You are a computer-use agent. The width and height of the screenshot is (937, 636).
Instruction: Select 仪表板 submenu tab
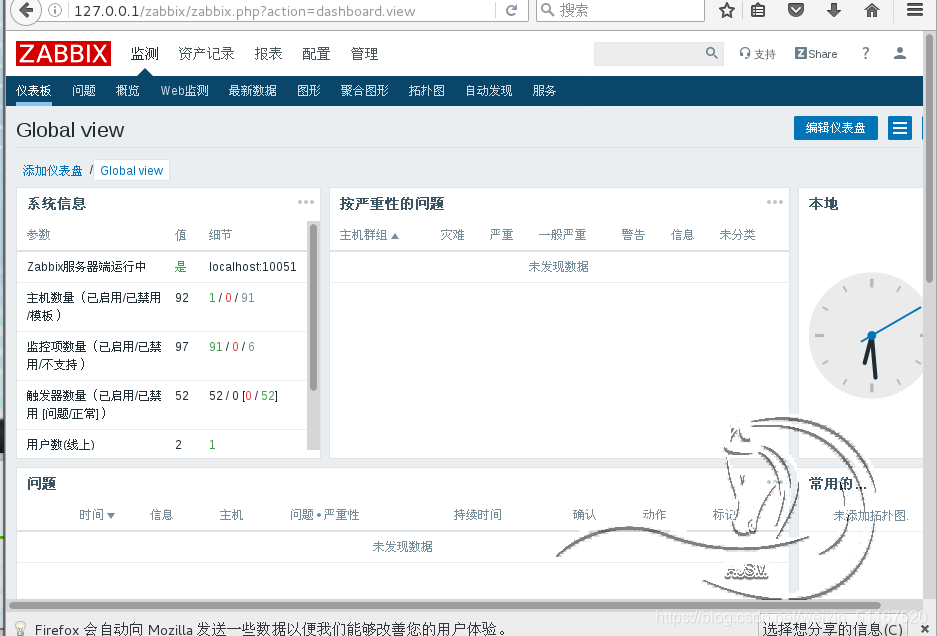click(33, 91)
